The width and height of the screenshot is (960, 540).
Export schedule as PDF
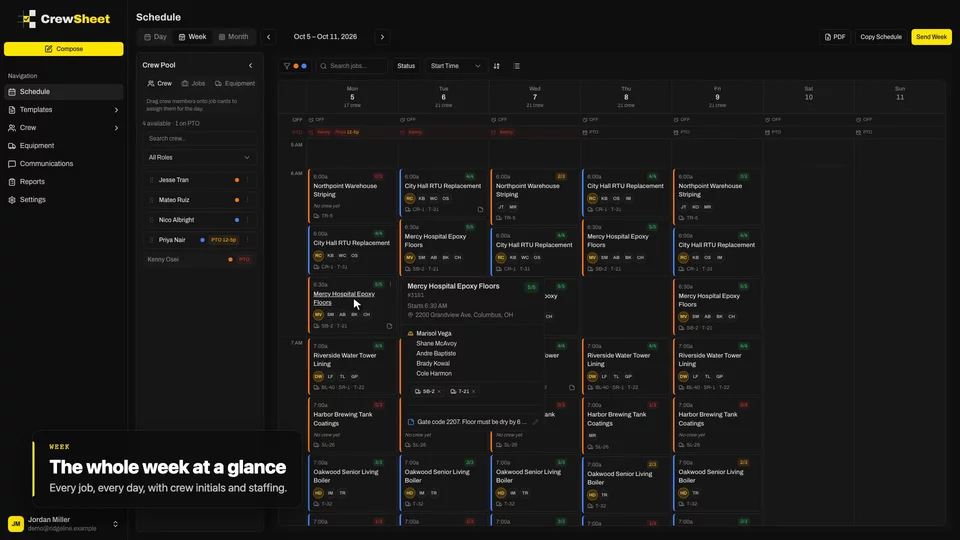834,37
